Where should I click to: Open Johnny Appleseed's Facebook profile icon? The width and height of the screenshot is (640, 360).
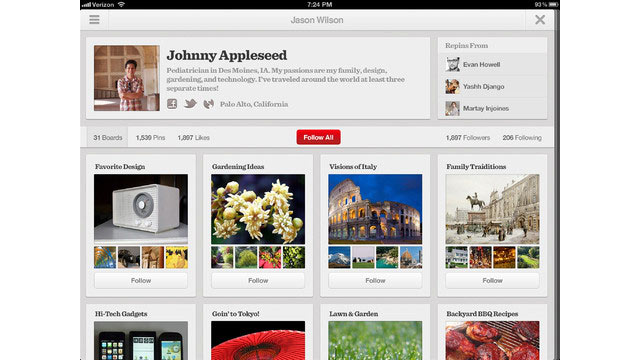(172, 104)
